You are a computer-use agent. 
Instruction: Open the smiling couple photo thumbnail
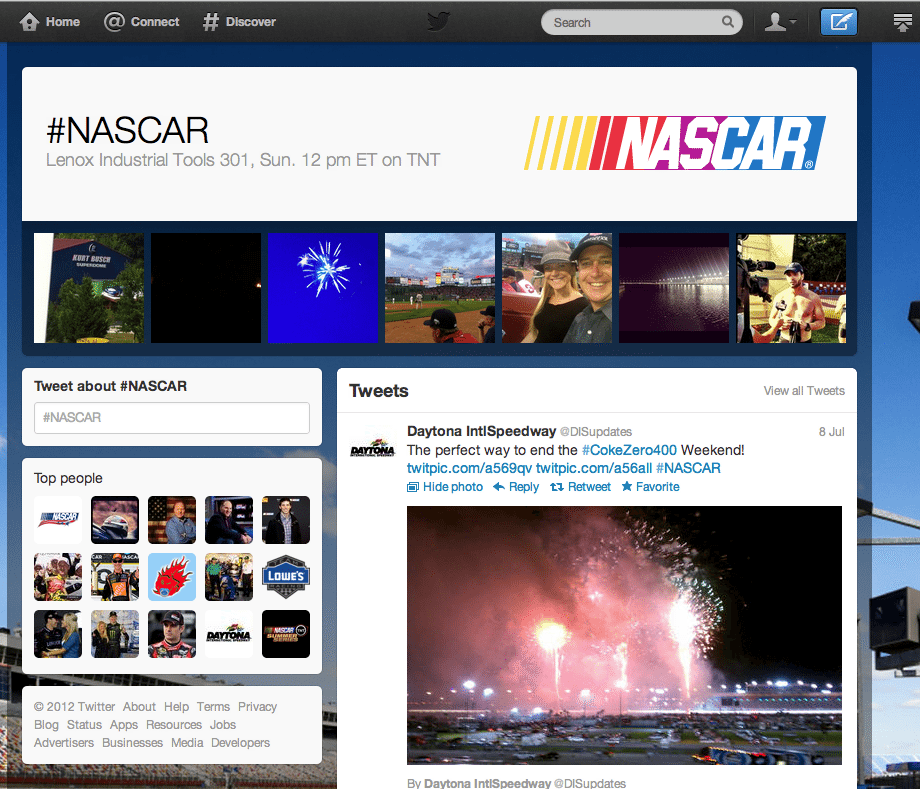tap(557, 288)
